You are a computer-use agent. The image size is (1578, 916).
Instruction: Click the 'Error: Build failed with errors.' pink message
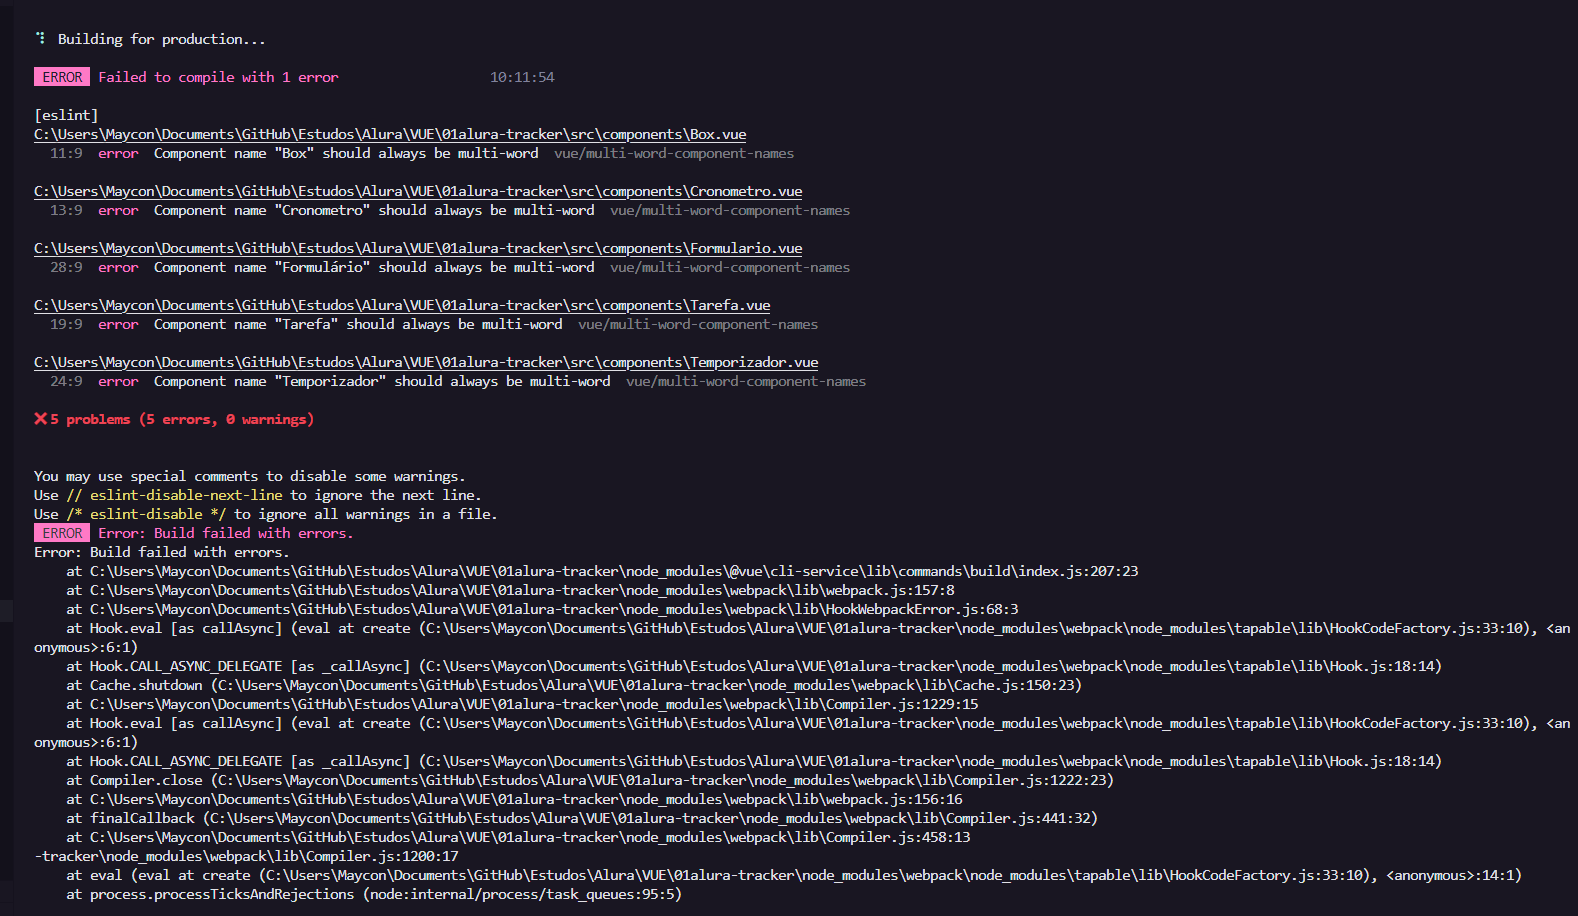tap(226, 533)
